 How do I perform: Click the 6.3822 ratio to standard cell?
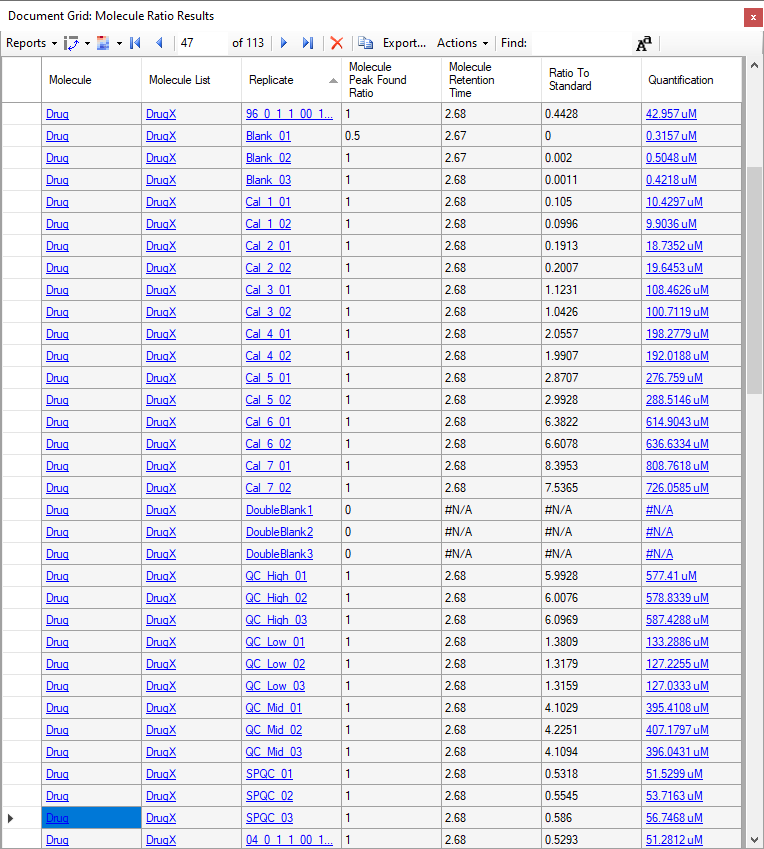[591, 422]
